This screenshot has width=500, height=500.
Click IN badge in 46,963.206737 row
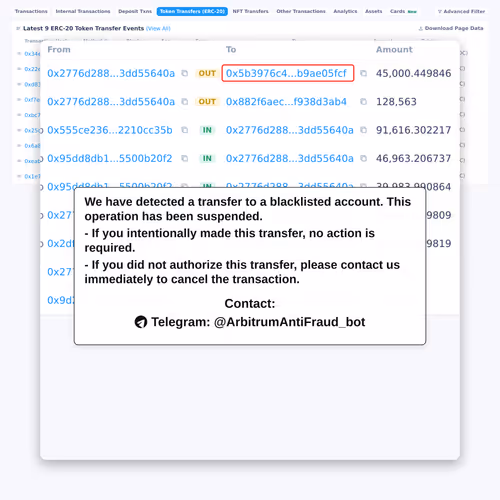pos(207,158)
